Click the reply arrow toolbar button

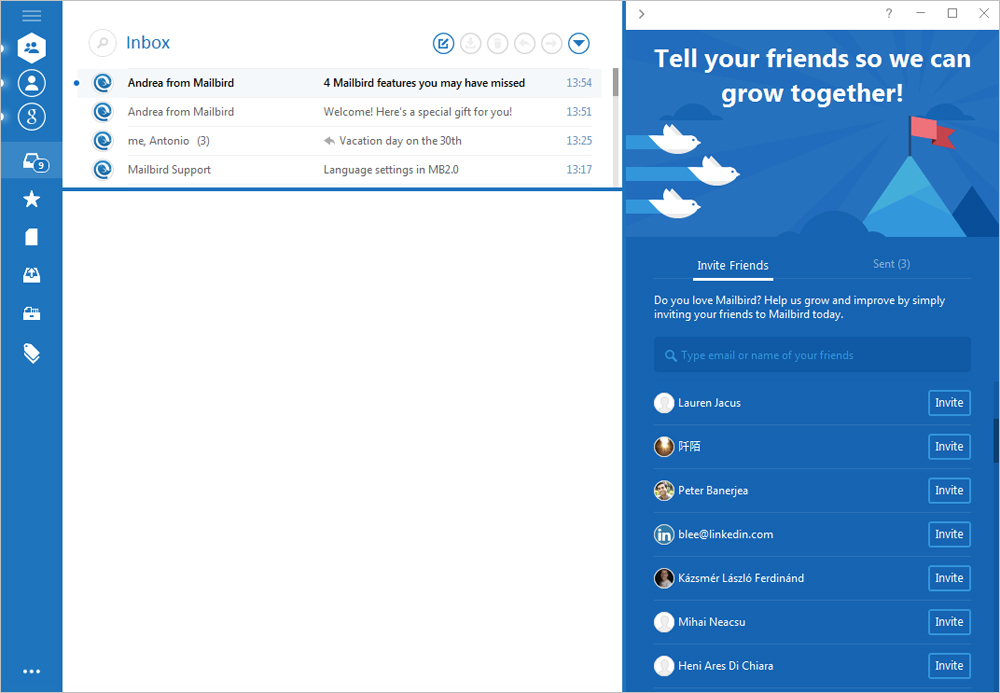coord(524,43)
